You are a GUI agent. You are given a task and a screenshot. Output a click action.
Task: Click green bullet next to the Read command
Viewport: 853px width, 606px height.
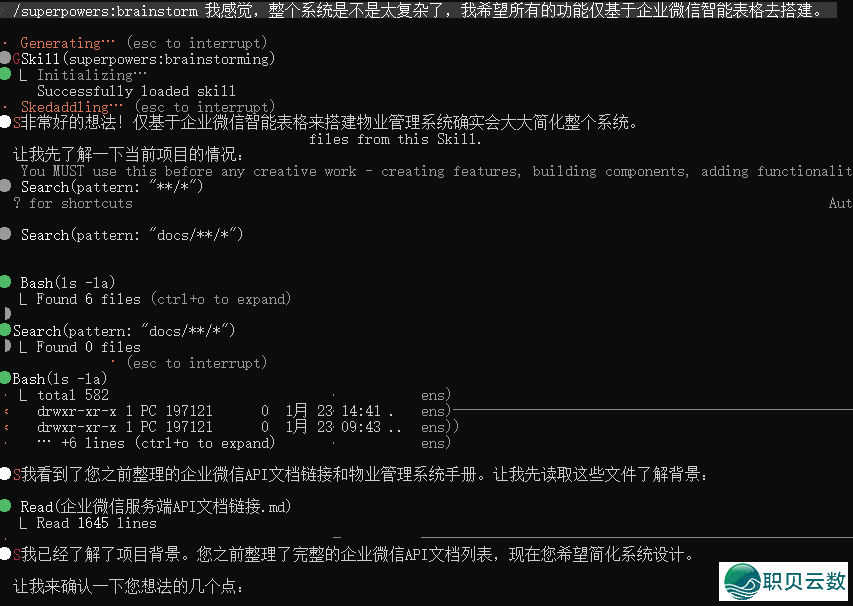click(x=7, y=507)
